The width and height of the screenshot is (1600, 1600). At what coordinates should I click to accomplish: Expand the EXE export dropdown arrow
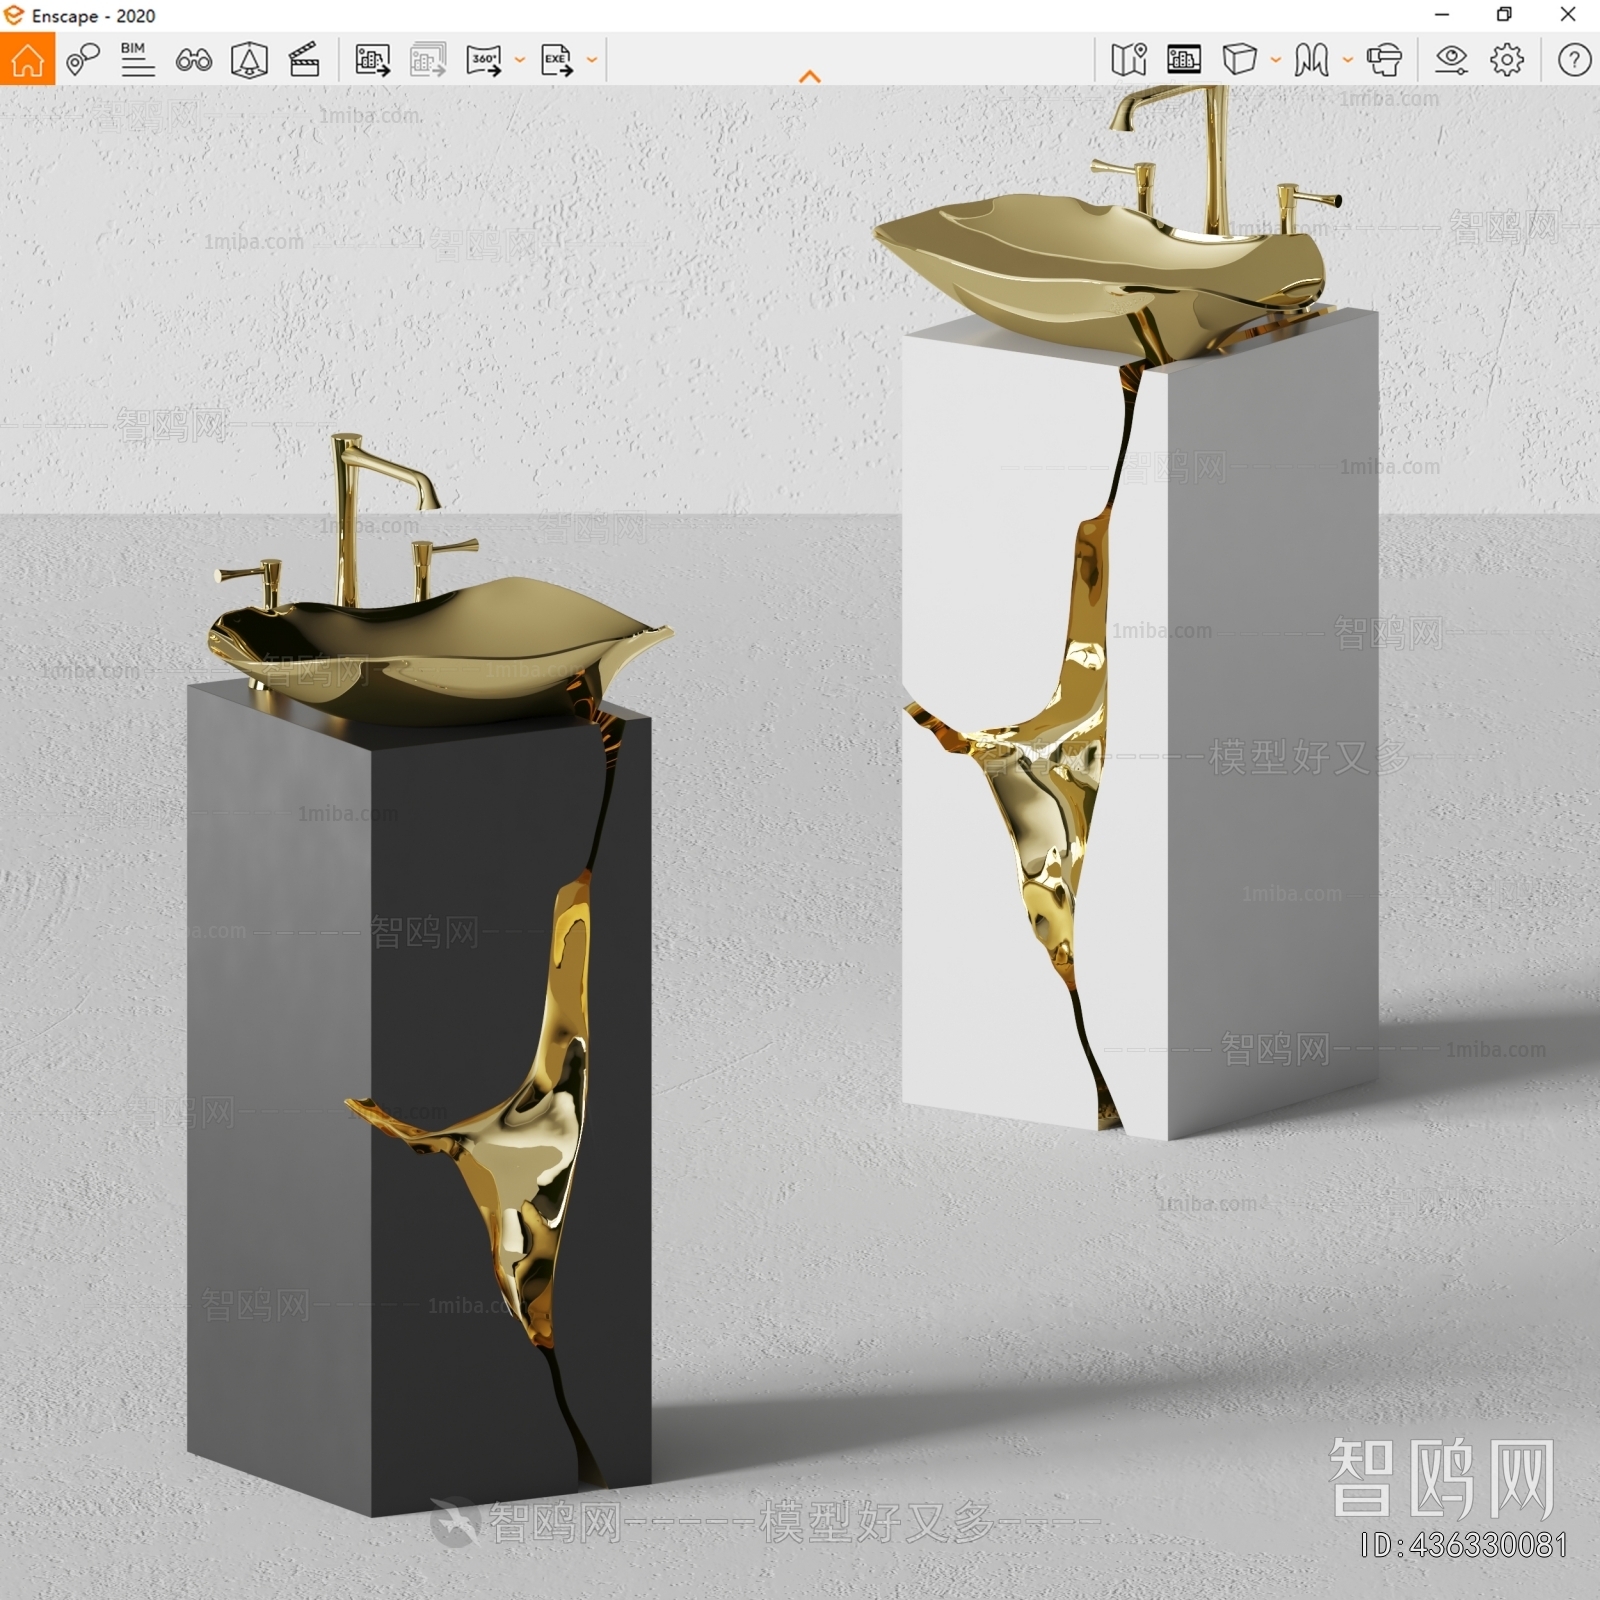point(592,60)
